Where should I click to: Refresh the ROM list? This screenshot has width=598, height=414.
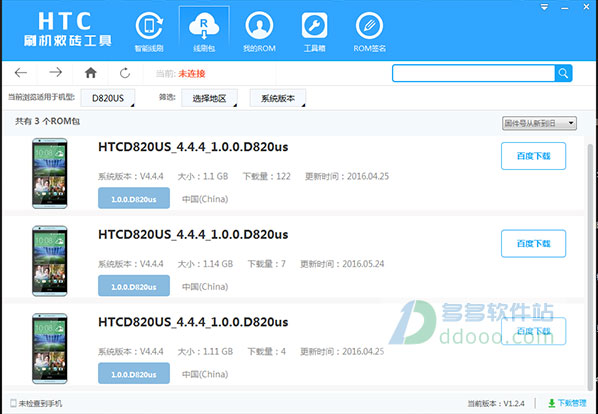[x=125, y=73]
